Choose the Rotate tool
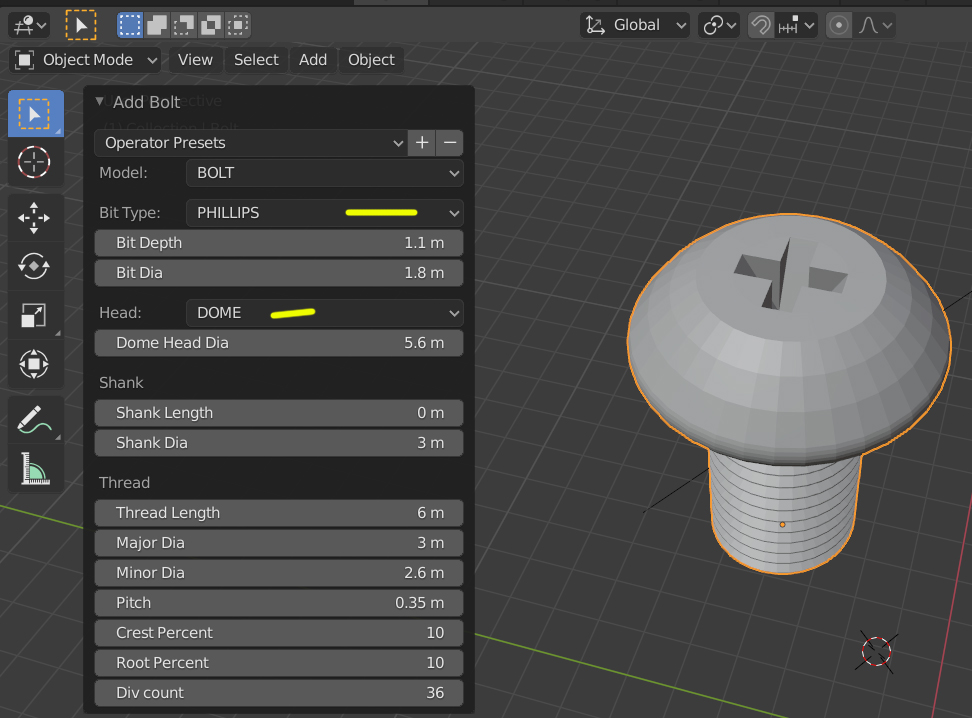 point(34,266)
